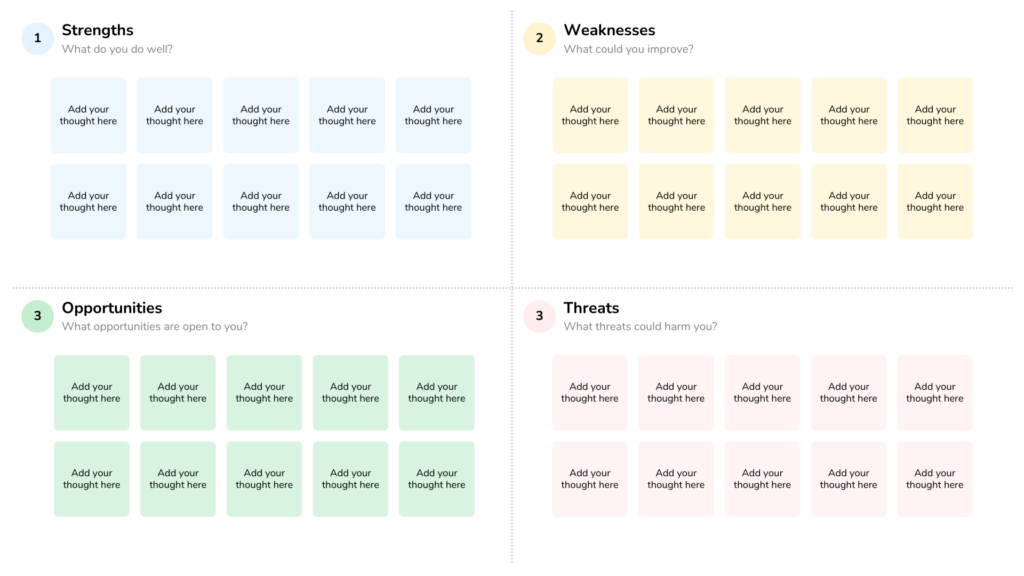Select the green badge beside Opportunities
Image resolution: width=1024 pixels, height=576 pixels.
(37, 317)
